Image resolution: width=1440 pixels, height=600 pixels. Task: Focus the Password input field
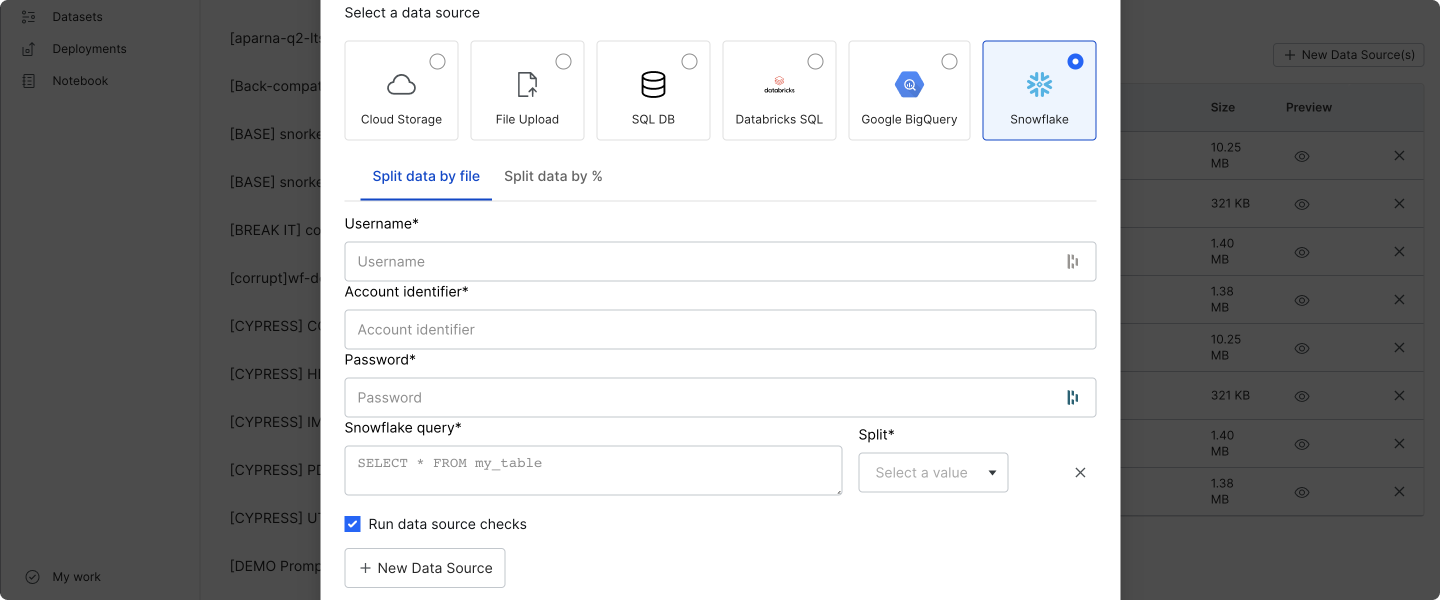click(720, 397)
